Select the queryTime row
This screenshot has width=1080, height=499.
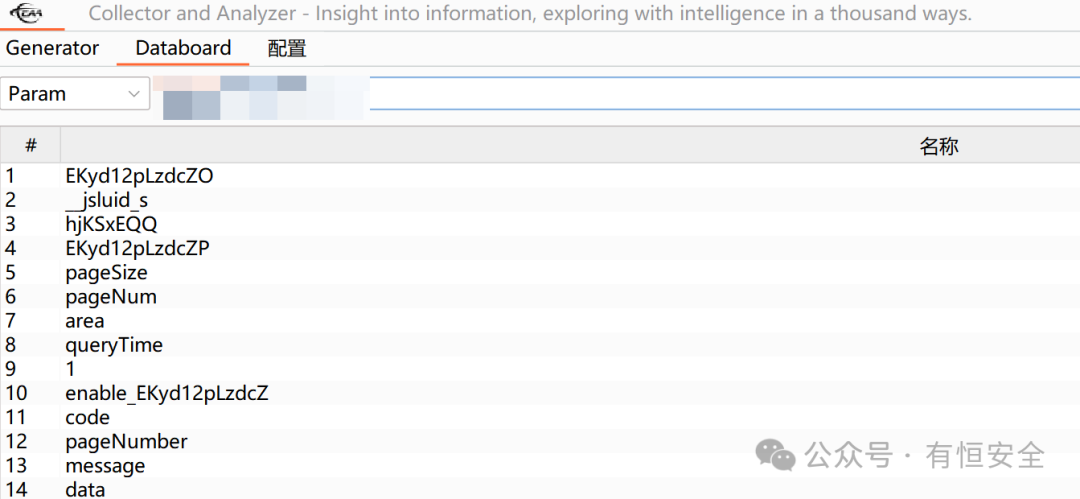coord(114,345)
